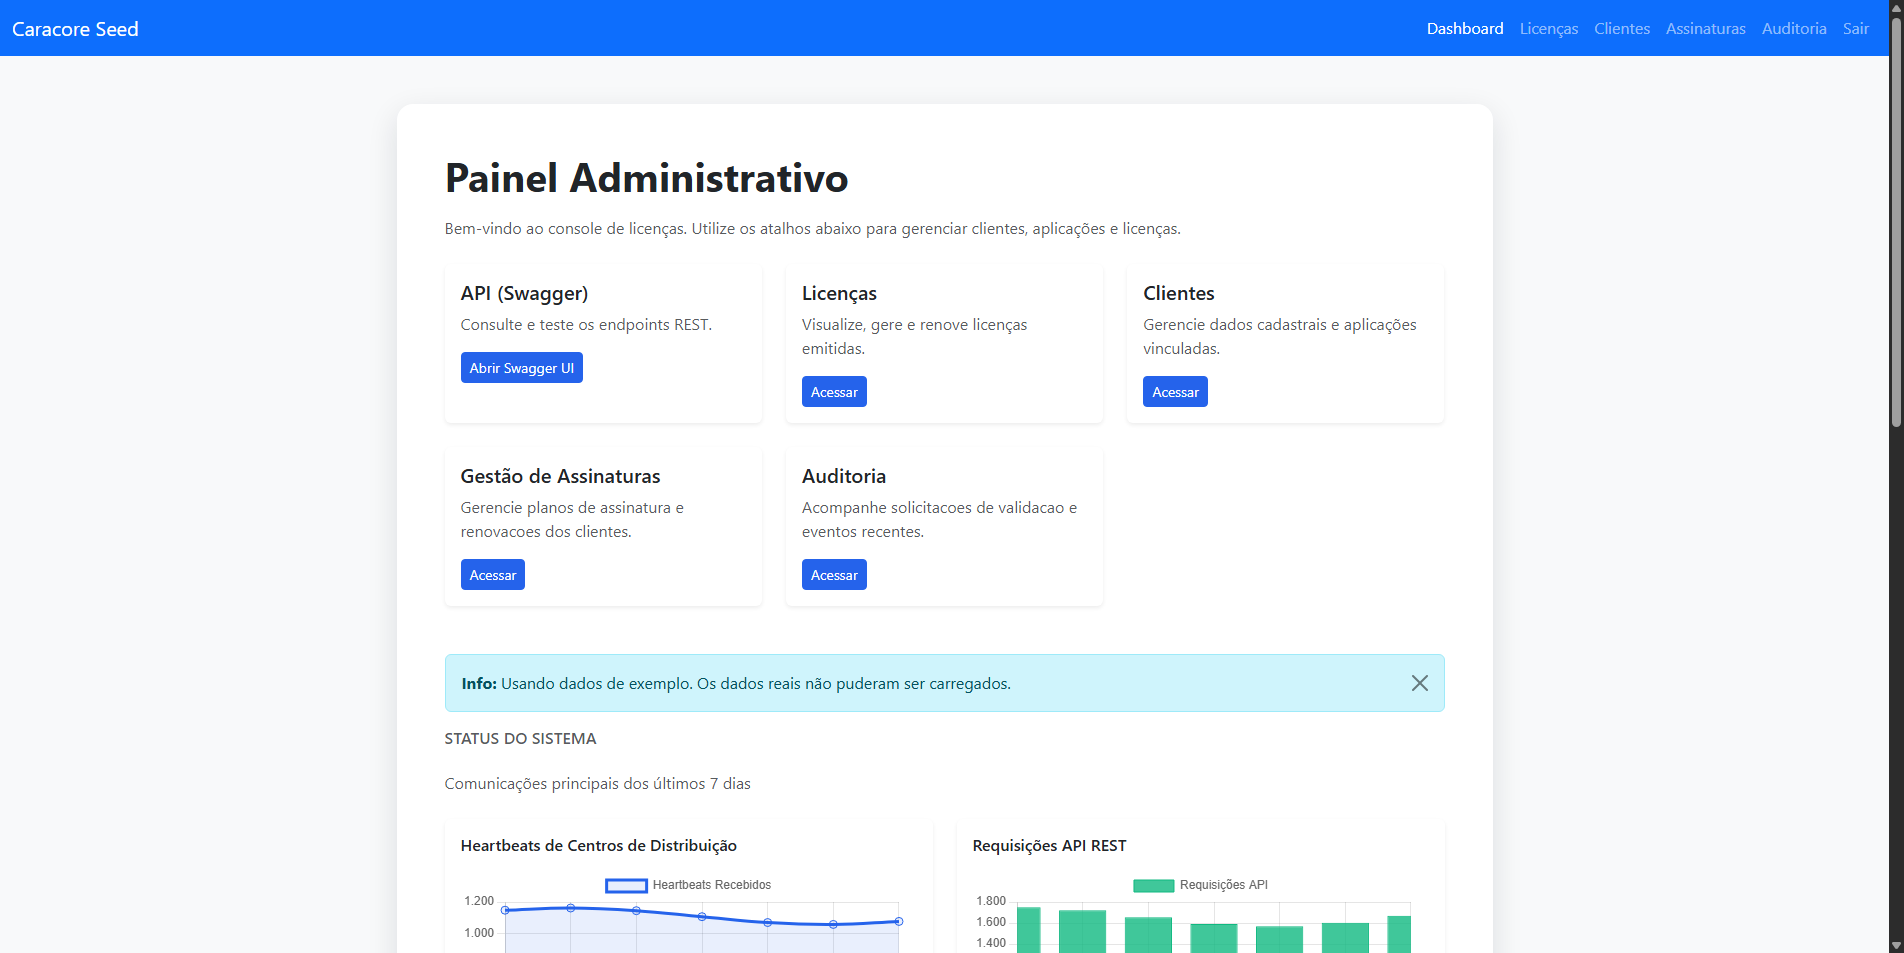Viewport: 1904px width, 953px height.
Task: Dismiss the info alert about example data
Action: pos(1419,683)
